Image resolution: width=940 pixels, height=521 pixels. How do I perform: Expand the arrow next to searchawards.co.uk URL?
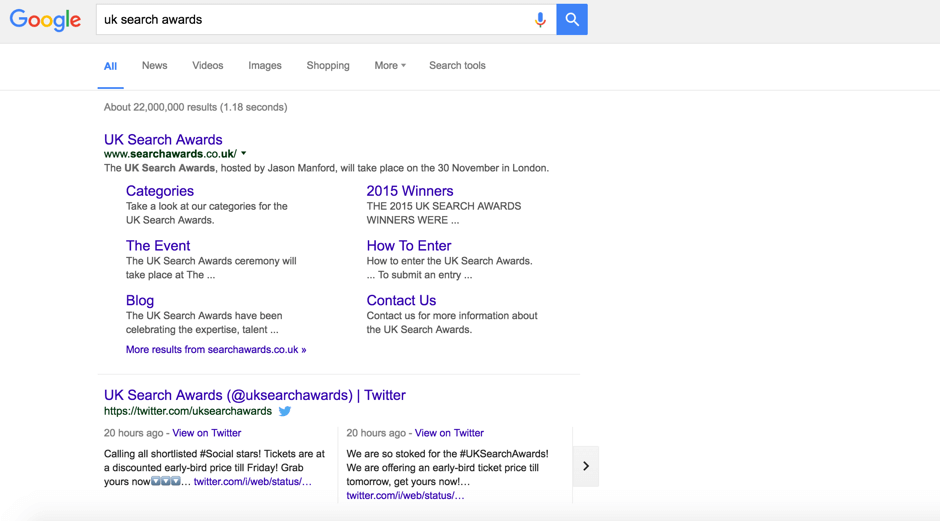pyautogui.click(x=244, y=153)
